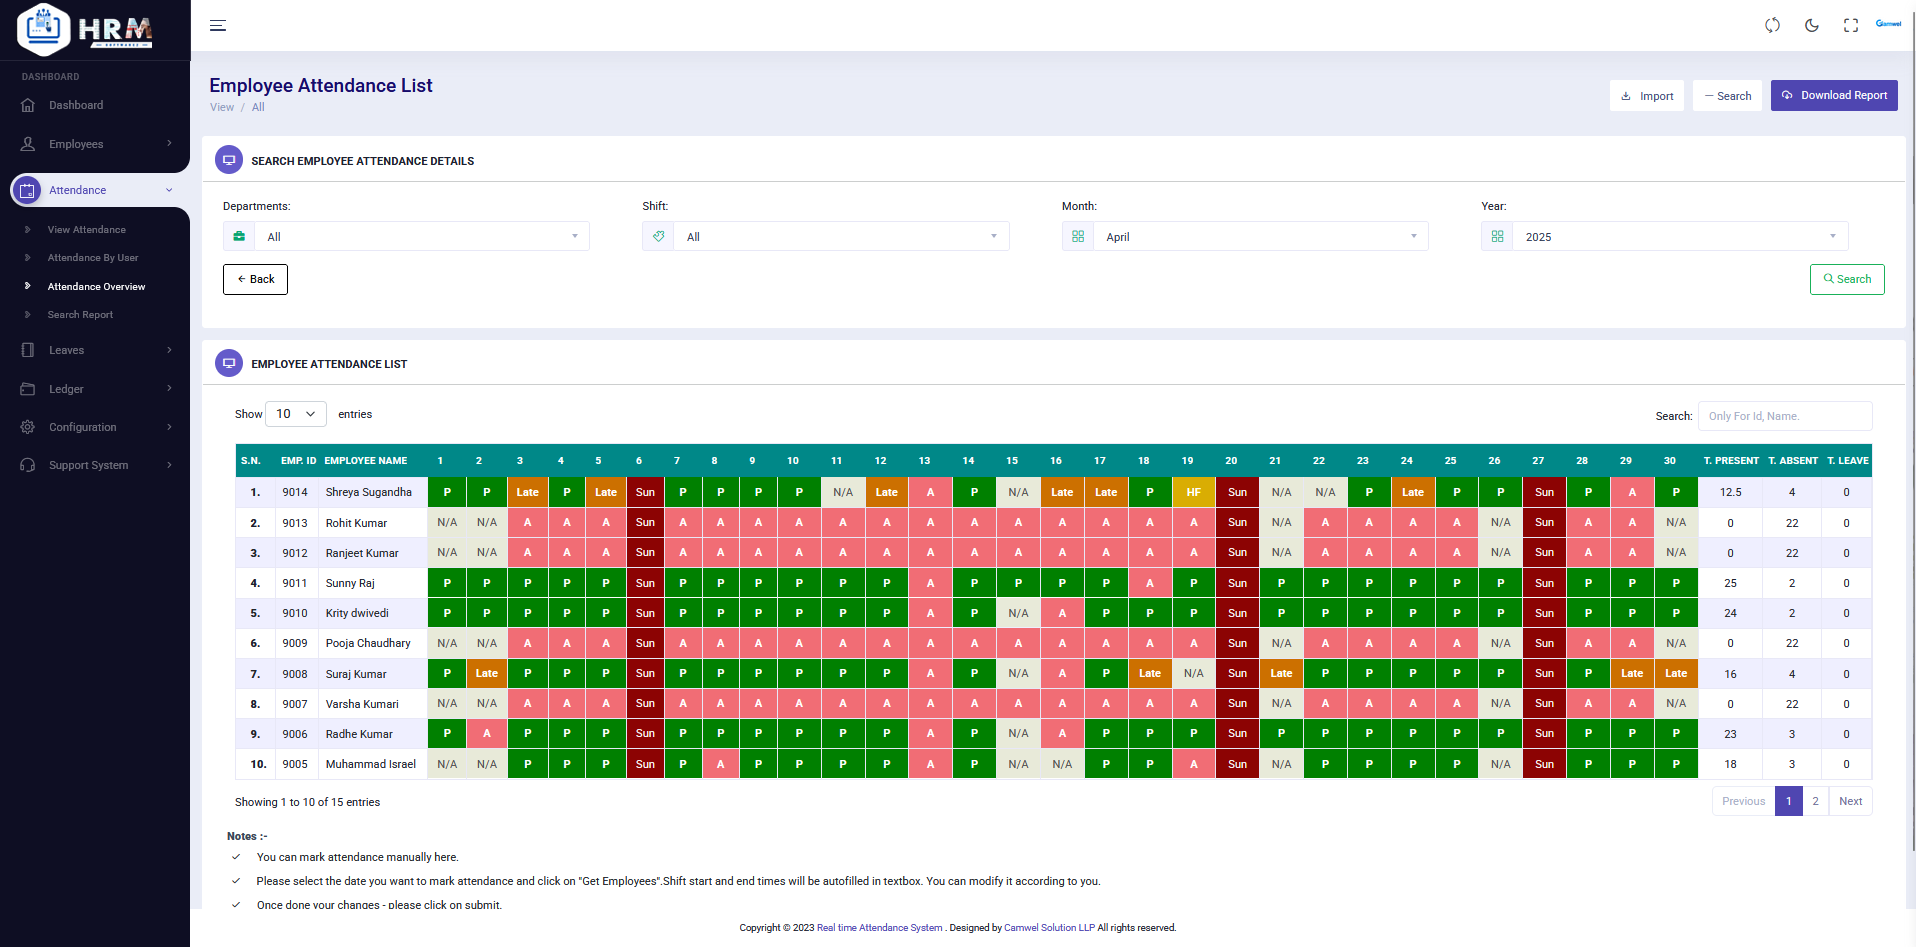Click the Support System headset icon
Viewport: 1916px width, 947px height.
click(28, 465)
